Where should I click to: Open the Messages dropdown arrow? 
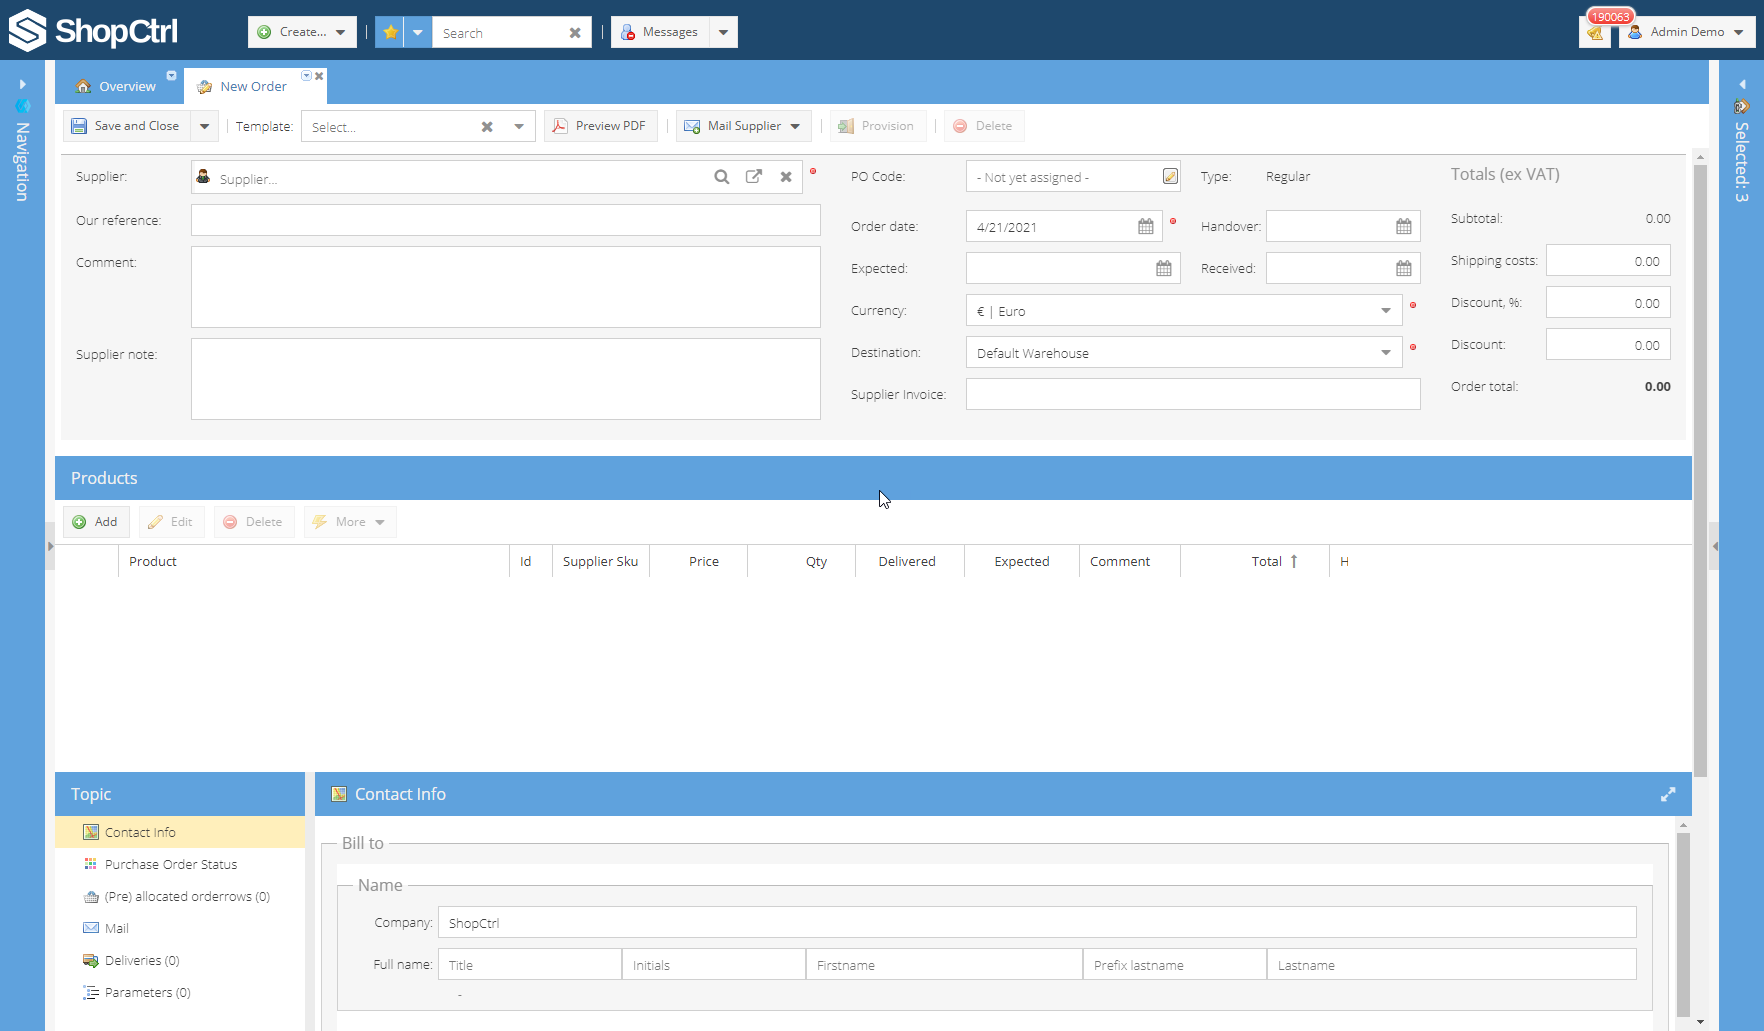coord(723,32)
